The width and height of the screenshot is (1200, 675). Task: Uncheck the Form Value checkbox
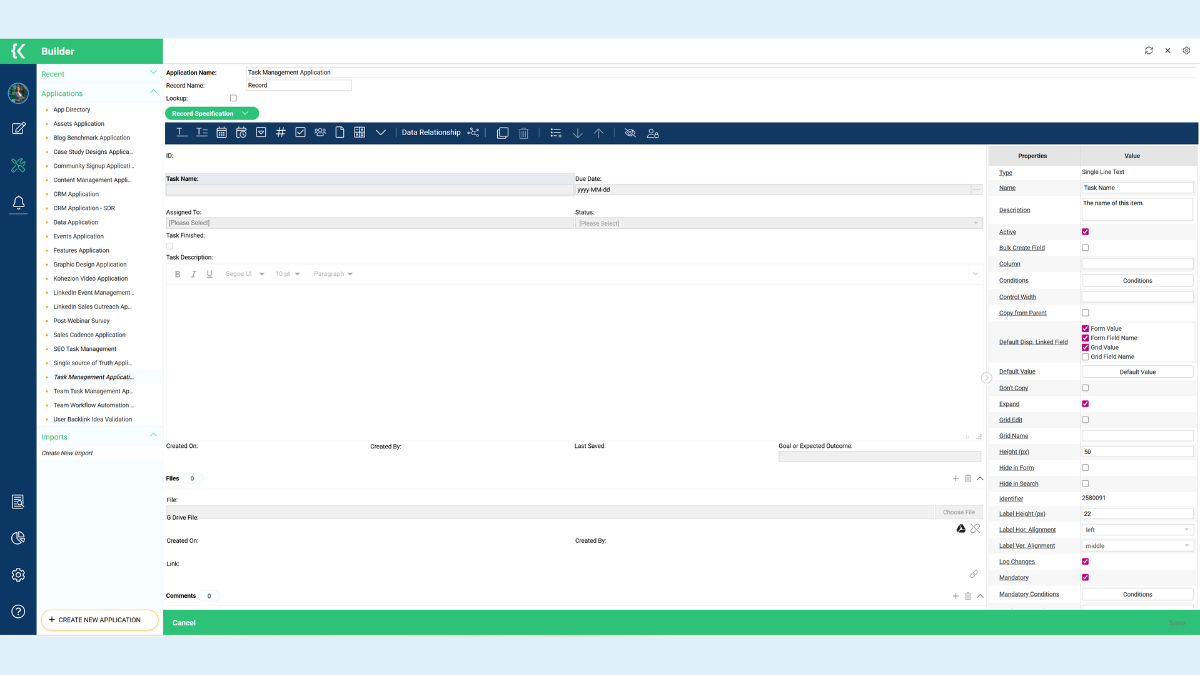[1086, 328]
